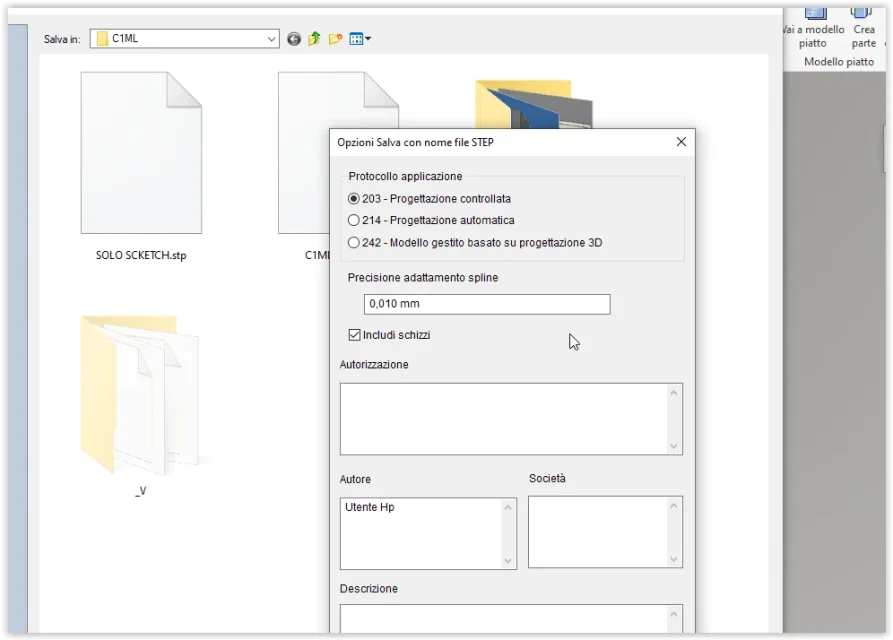The image size is (893, 640).
Task: Choose 242 - Modello gestito option
Action: 354,242
